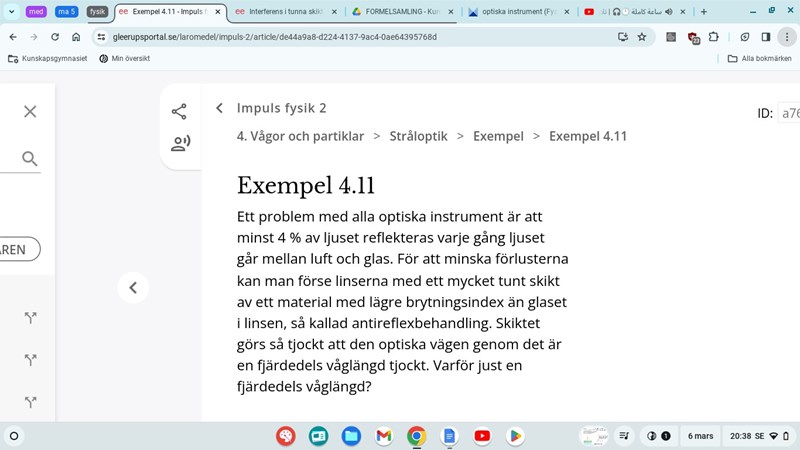Viewport: 800px width, 450px height.
Task: Bookmark this page with the star icon
Action: click(x=642, y=37)
